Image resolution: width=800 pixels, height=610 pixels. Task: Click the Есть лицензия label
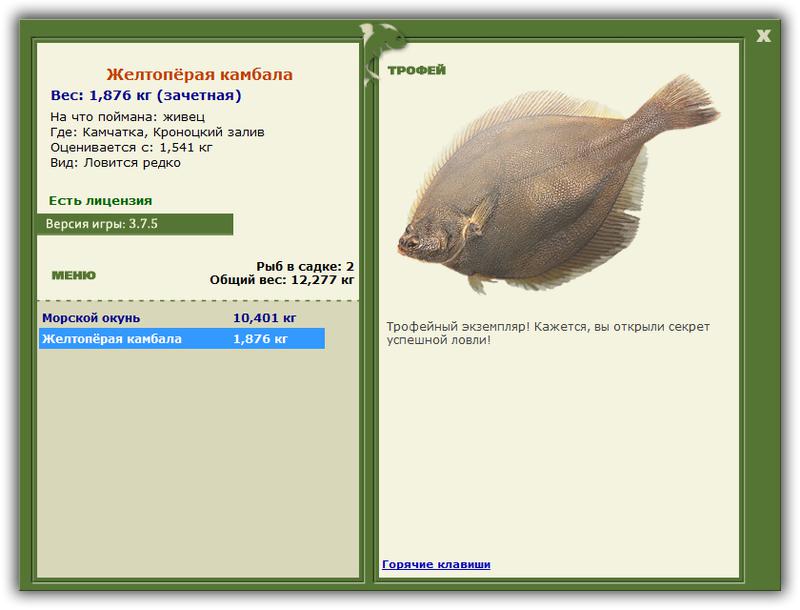pyautogui.click(x=101, y=200)
